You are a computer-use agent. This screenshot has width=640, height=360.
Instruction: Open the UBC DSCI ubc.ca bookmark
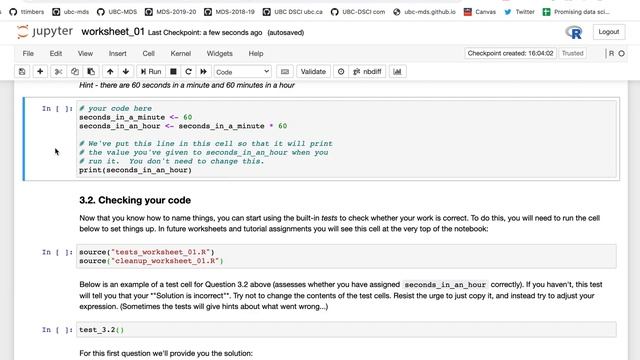293,12
